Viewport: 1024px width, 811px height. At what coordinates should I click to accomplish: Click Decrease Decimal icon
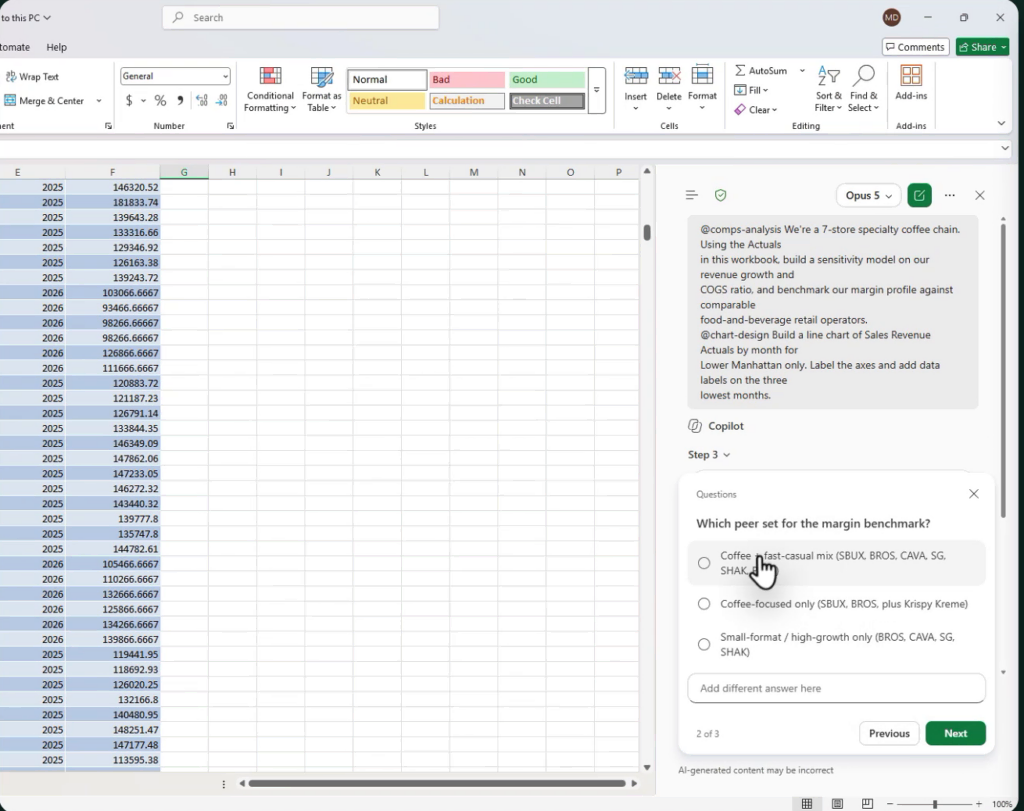pyautogui.click(x=221, y=101)
